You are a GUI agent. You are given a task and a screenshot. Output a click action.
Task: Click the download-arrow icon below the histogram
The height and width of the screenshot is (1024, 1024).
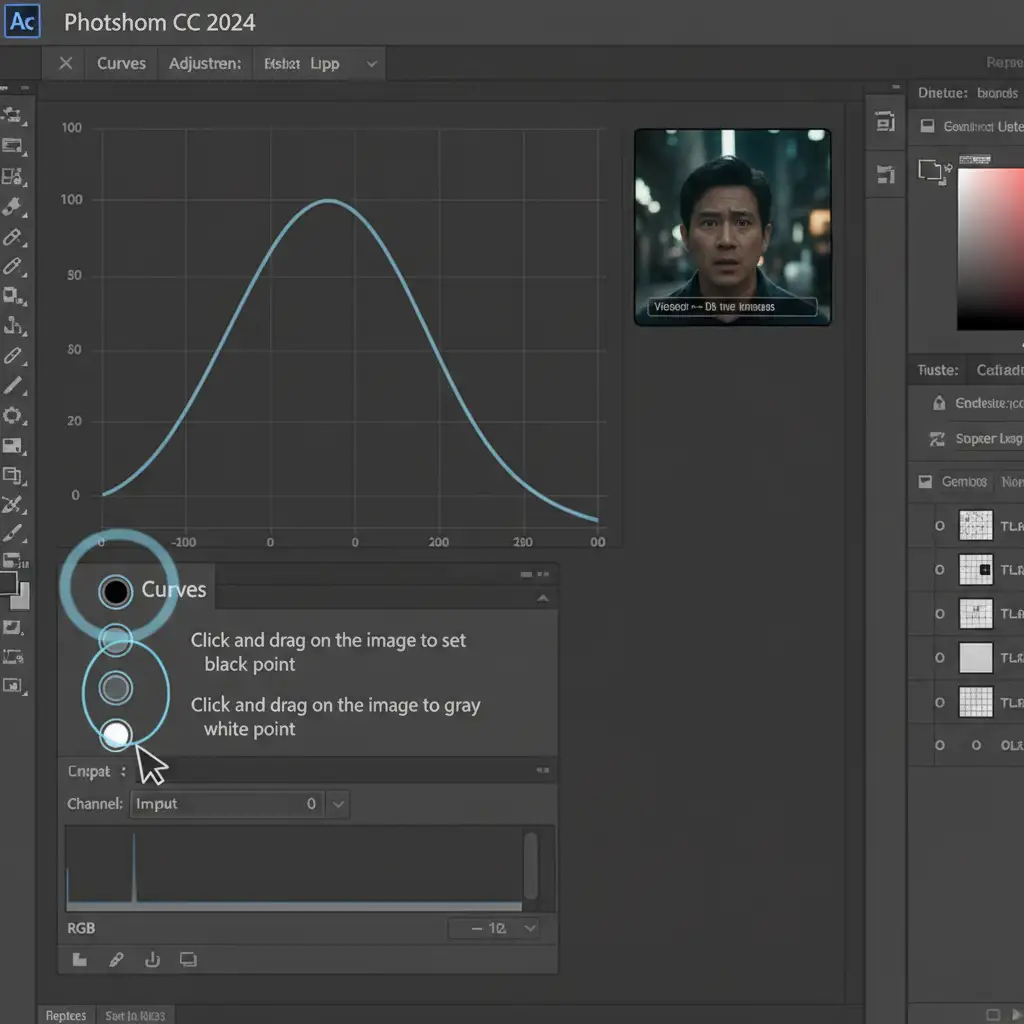point(152,960)
